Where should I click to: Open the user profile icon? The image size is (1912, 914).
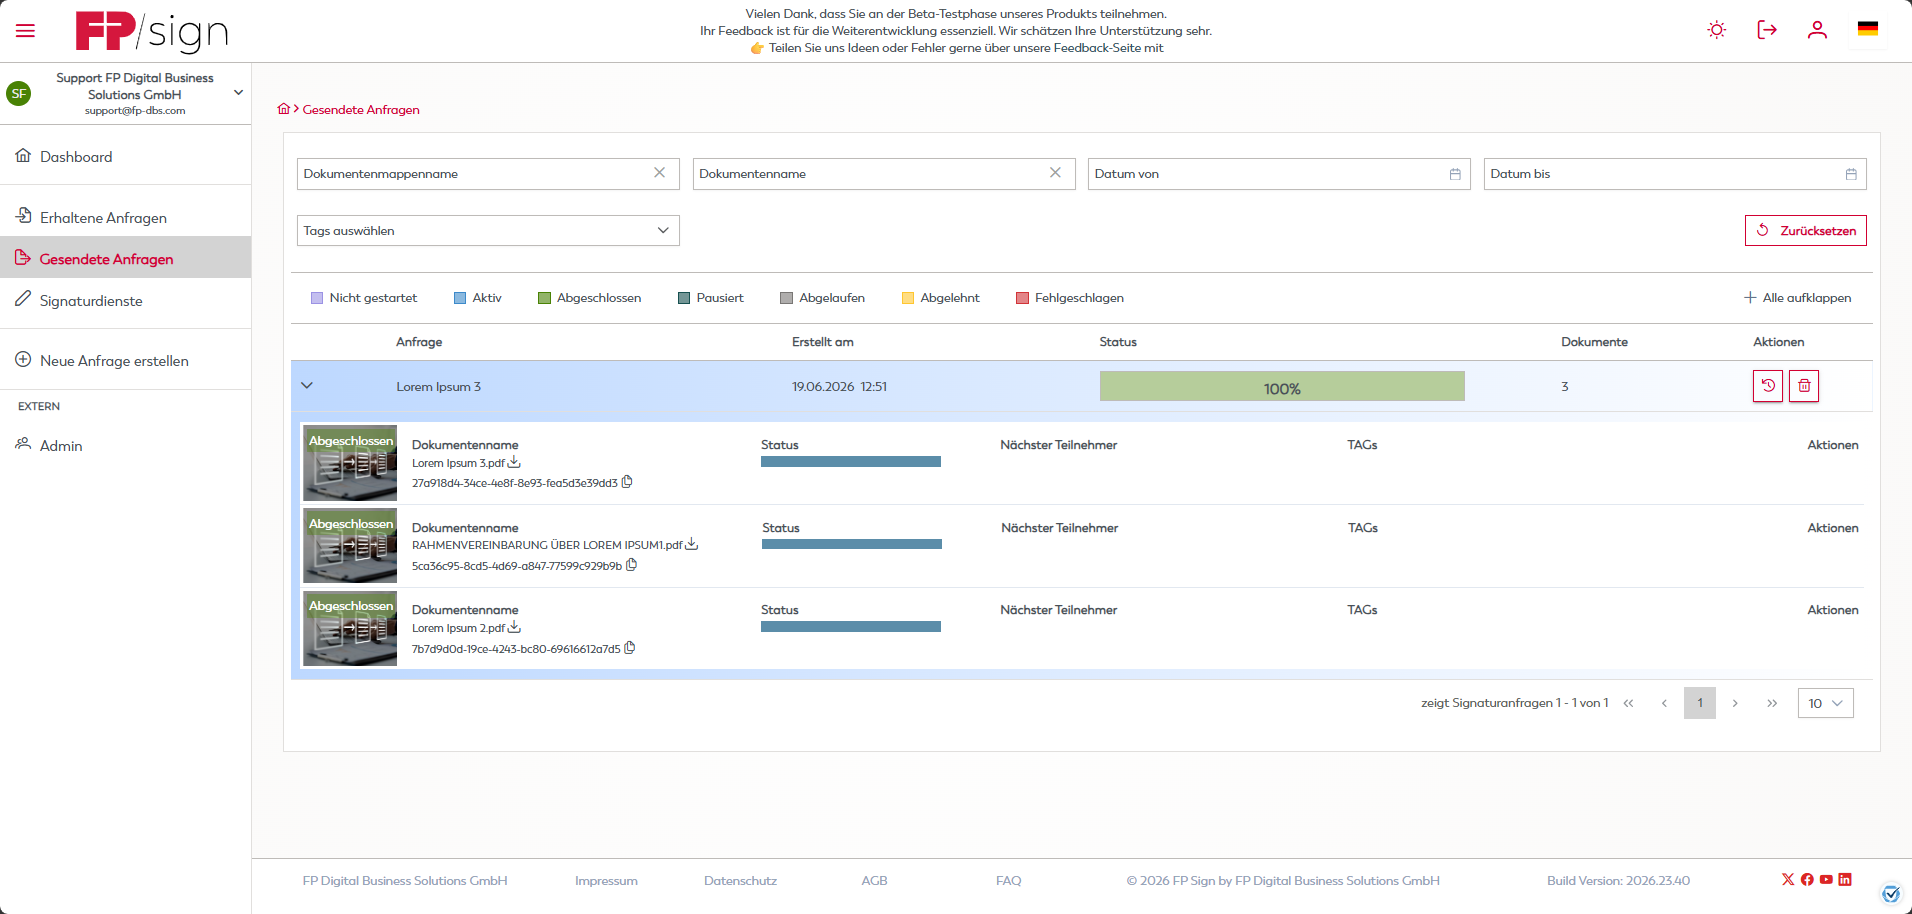(1817, 30)
